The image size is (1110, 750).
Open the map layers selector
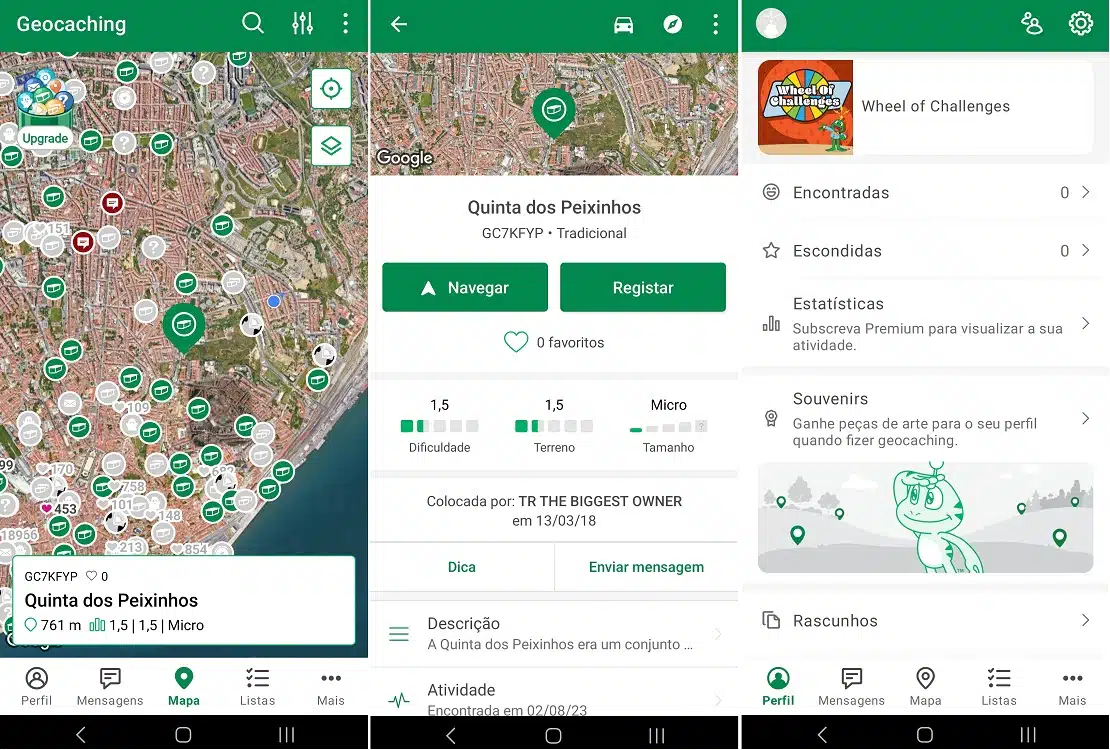coord(331,146)
